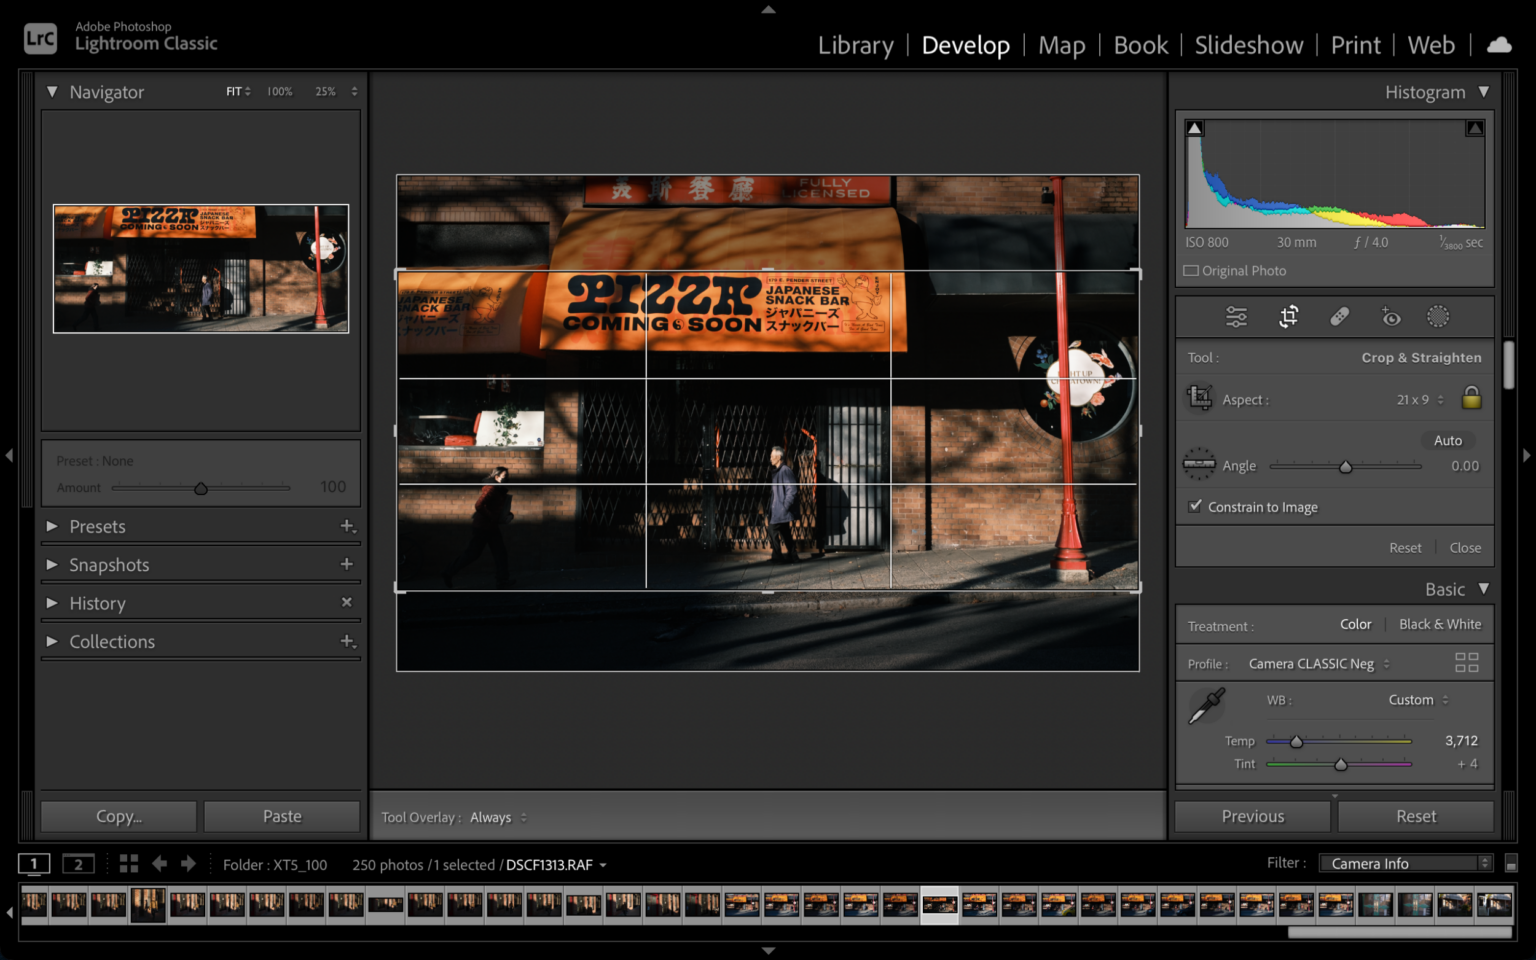Screen dimensions: 1536x960
Task: Open the Edit adjustments panel icon
Action: [x=1236, y=316]
